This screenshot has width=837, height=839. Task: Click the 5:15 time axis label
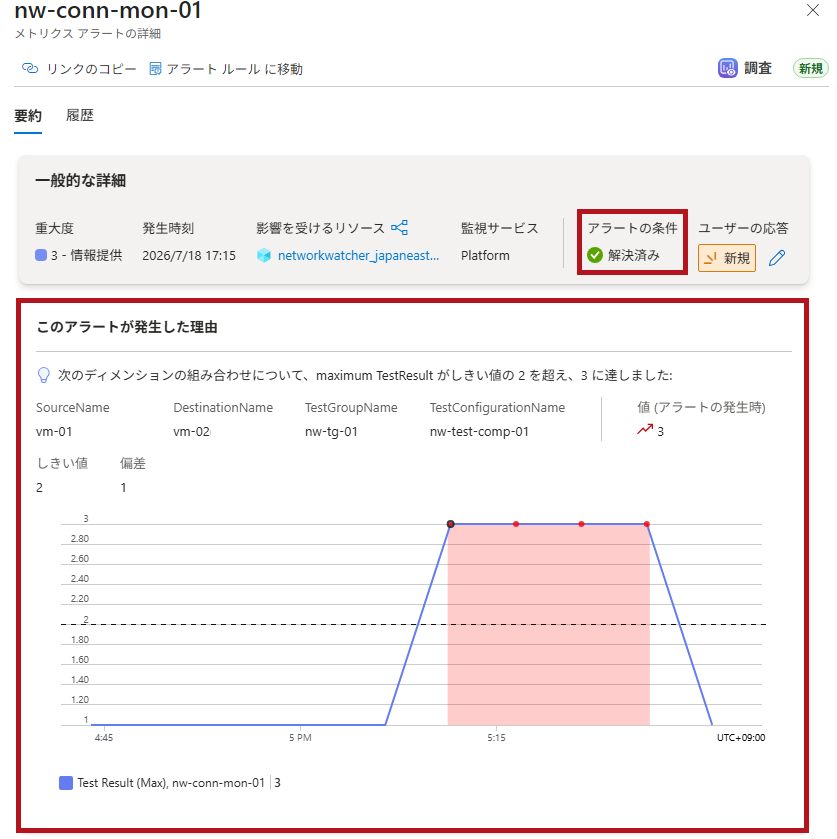(496, 737)
